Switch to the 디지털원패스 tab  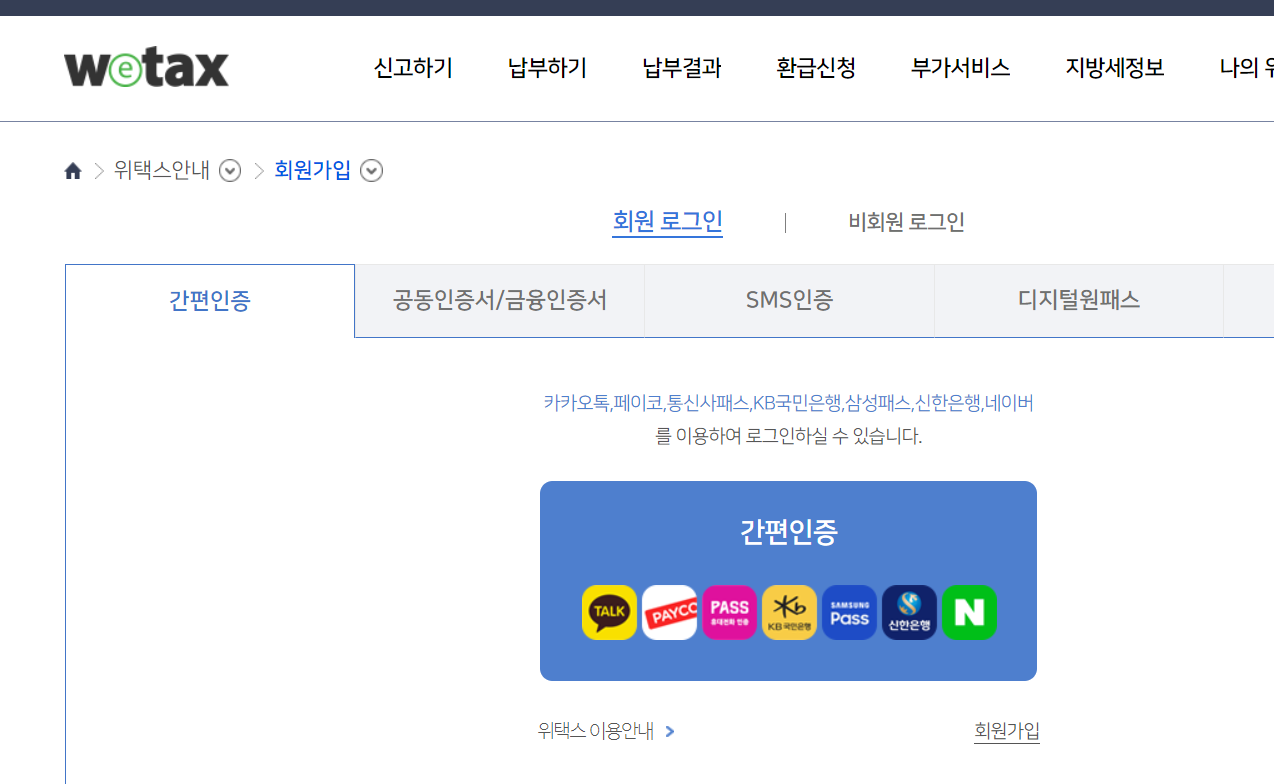tap(1078, 300)
